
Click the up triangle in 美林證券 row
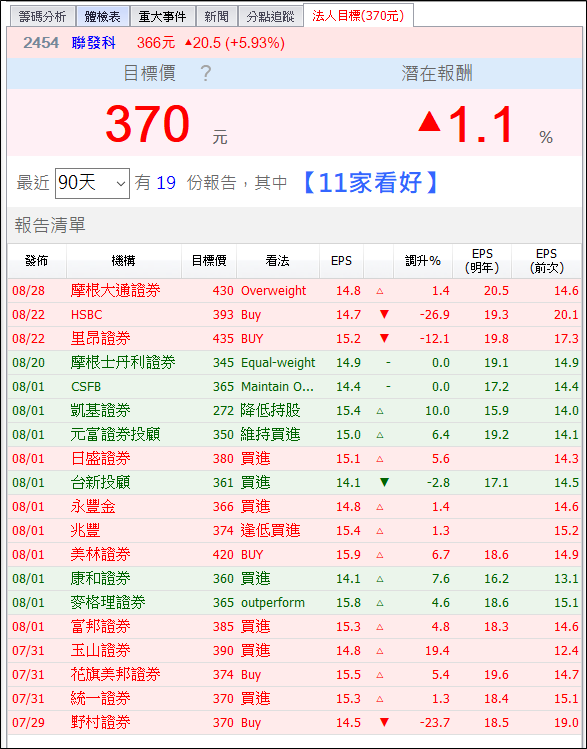(x=380, y=555)
